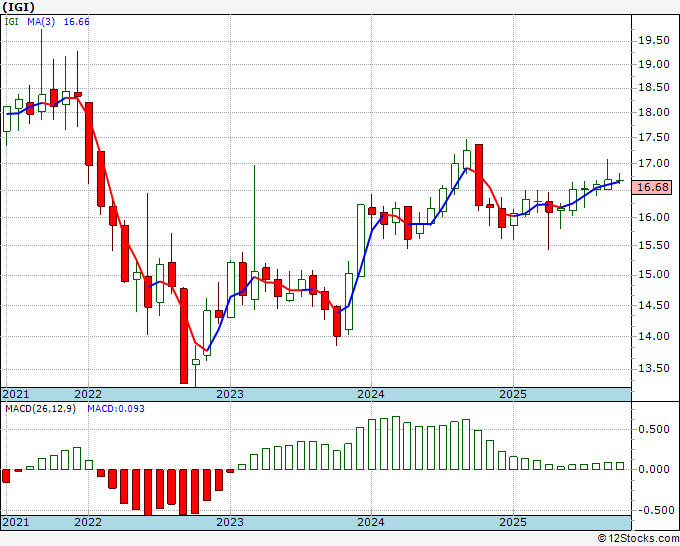
Task: Click the 14.00 price axis label
Action: tap(654, 336)
